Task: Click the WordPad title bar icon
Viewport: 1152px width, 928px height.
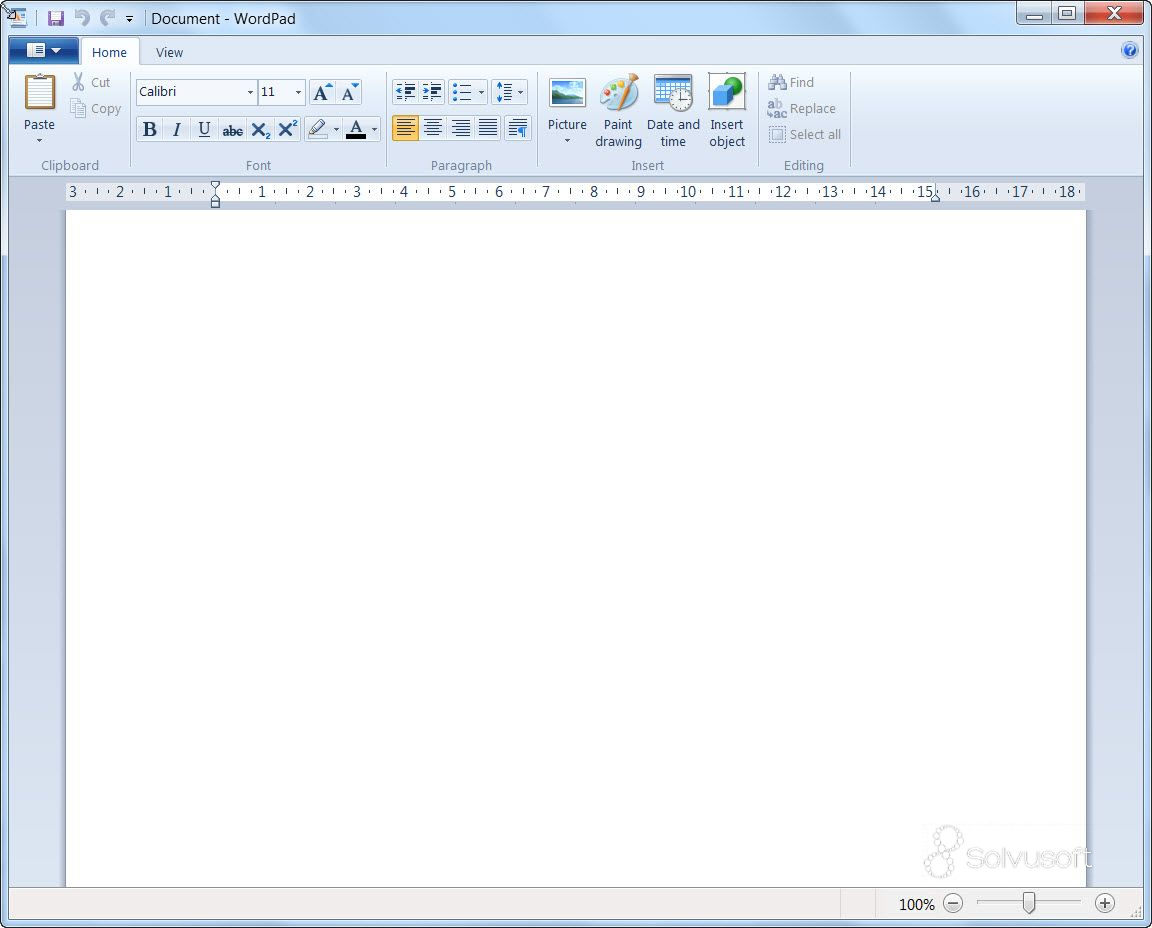Action: click(16, 18)
